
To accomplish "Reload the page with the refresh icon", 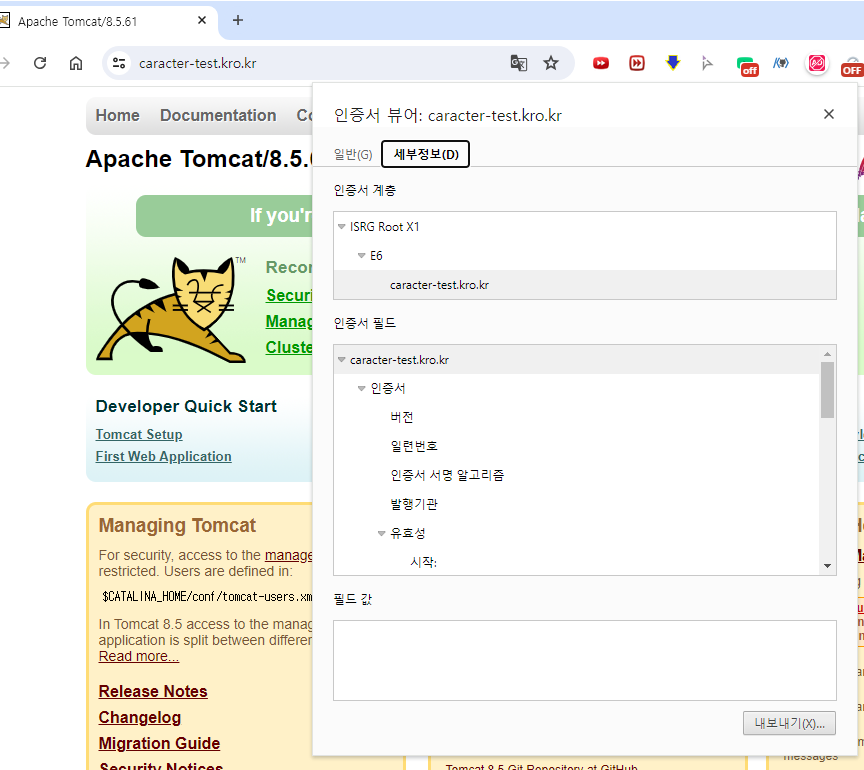I will tap(40, 63).
